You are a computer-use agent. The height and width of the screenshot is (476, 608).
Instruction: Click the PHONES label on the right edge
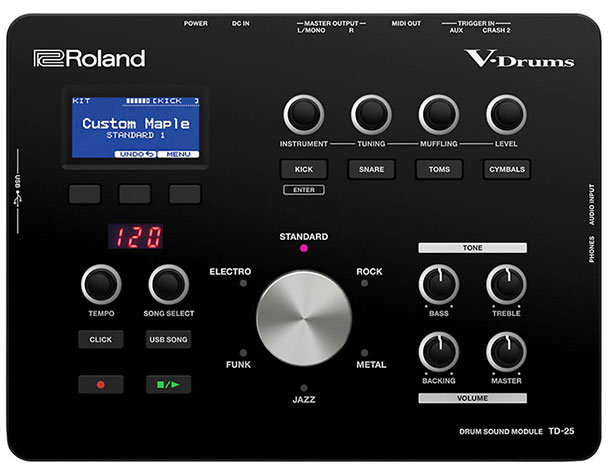pos(592,249)
